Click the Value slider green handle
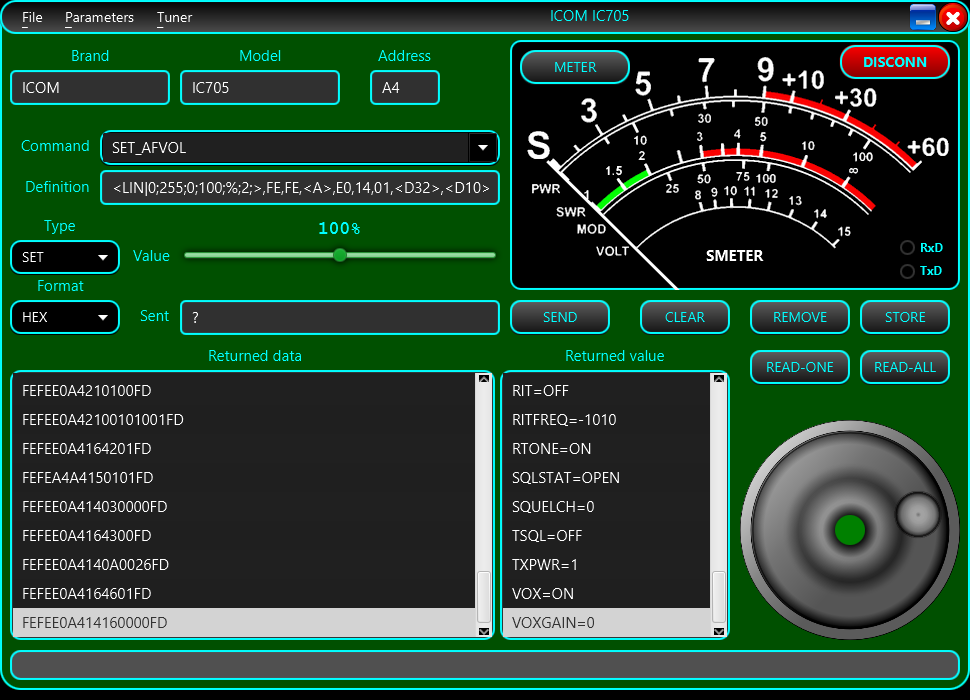Image resolution: width=970 pixels, height=700 pixels. pos(340,255)
